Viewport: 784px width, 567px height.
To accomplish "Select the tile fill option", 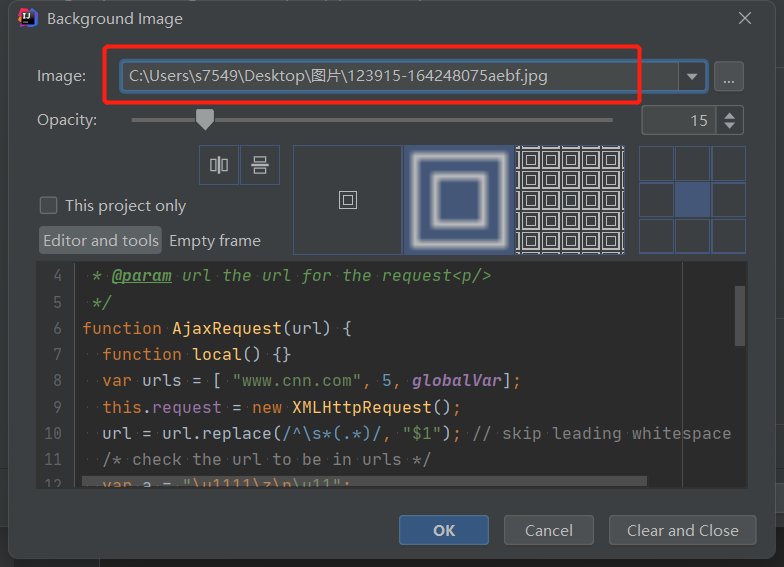I will click(x=570, y=200).
